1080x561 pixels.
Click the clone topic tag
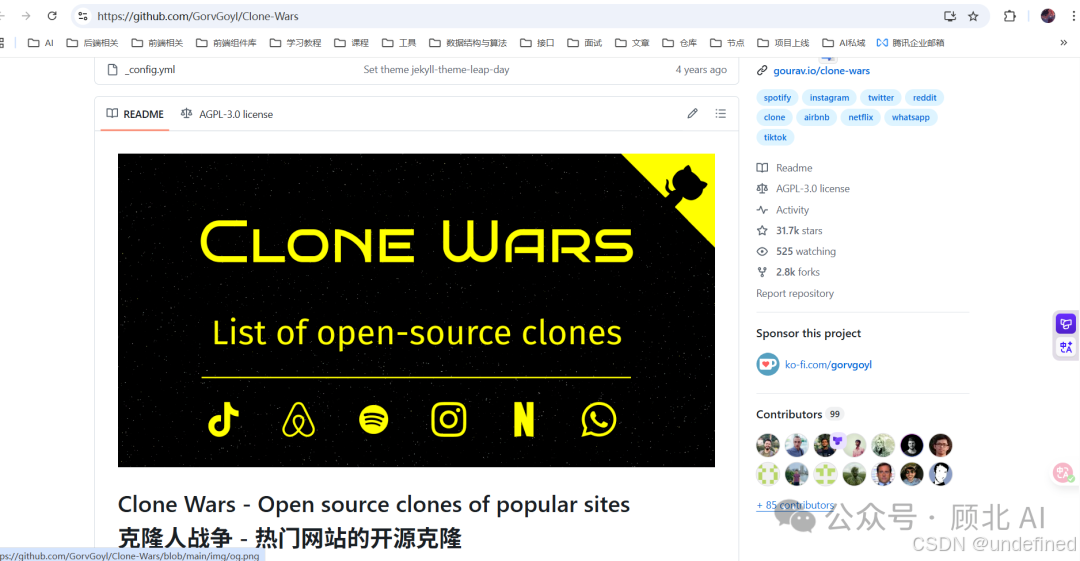(x=774, y=117)
